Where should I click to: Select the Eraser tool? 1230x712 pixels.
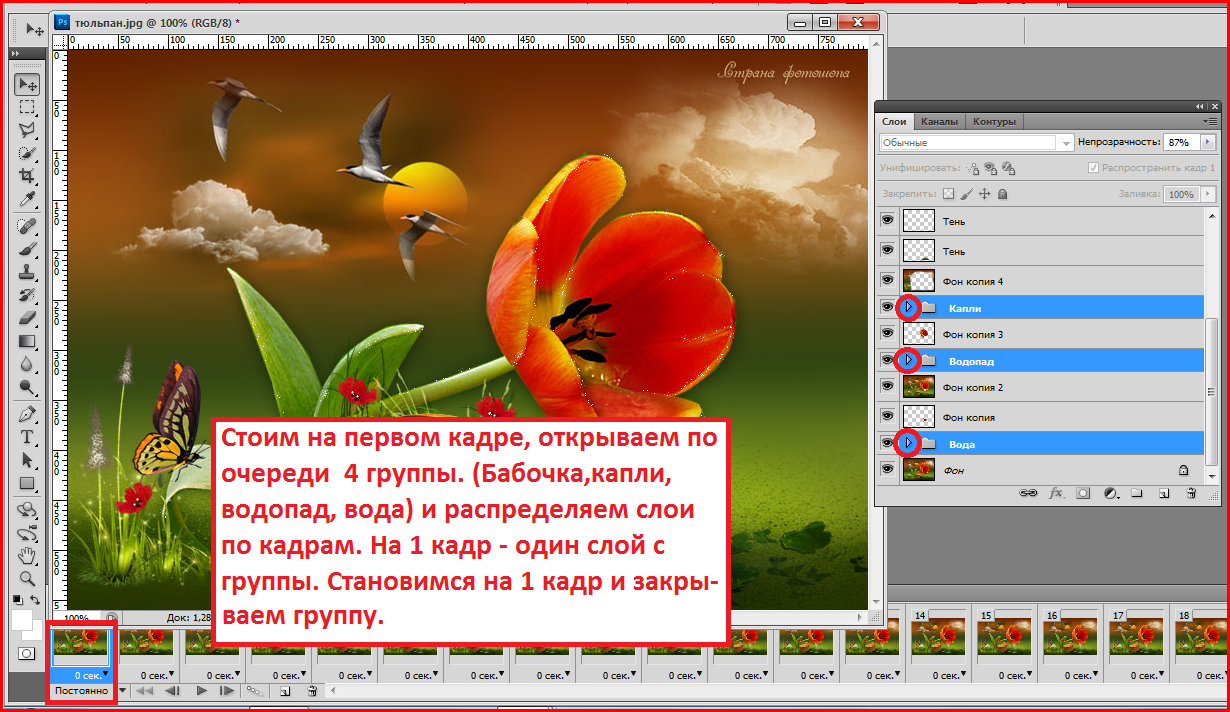point(27,318)
